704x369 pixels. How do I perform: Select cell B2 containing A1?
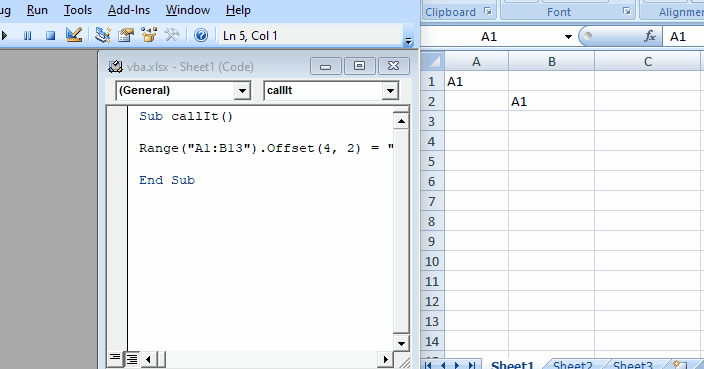point(551,101)
